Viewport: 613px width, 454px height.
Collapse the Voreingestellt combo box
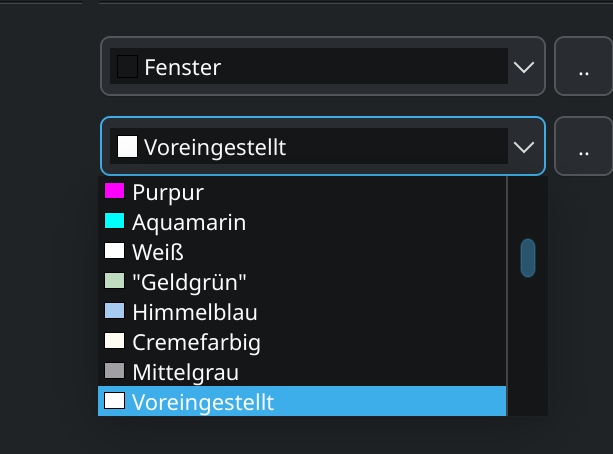pyautogui.click(x=310, y=147)
